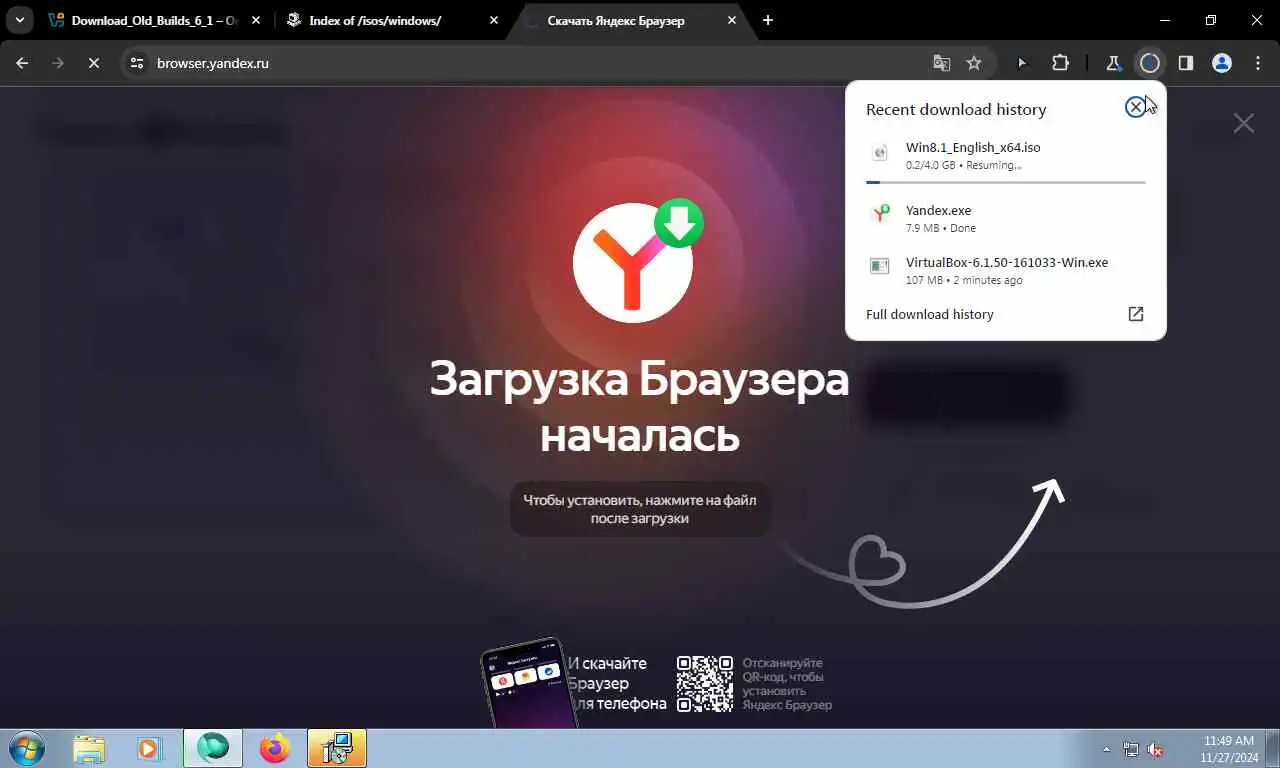
Task: Open the taskbar clock 11:49 AM
Action: coord(1230,748)
